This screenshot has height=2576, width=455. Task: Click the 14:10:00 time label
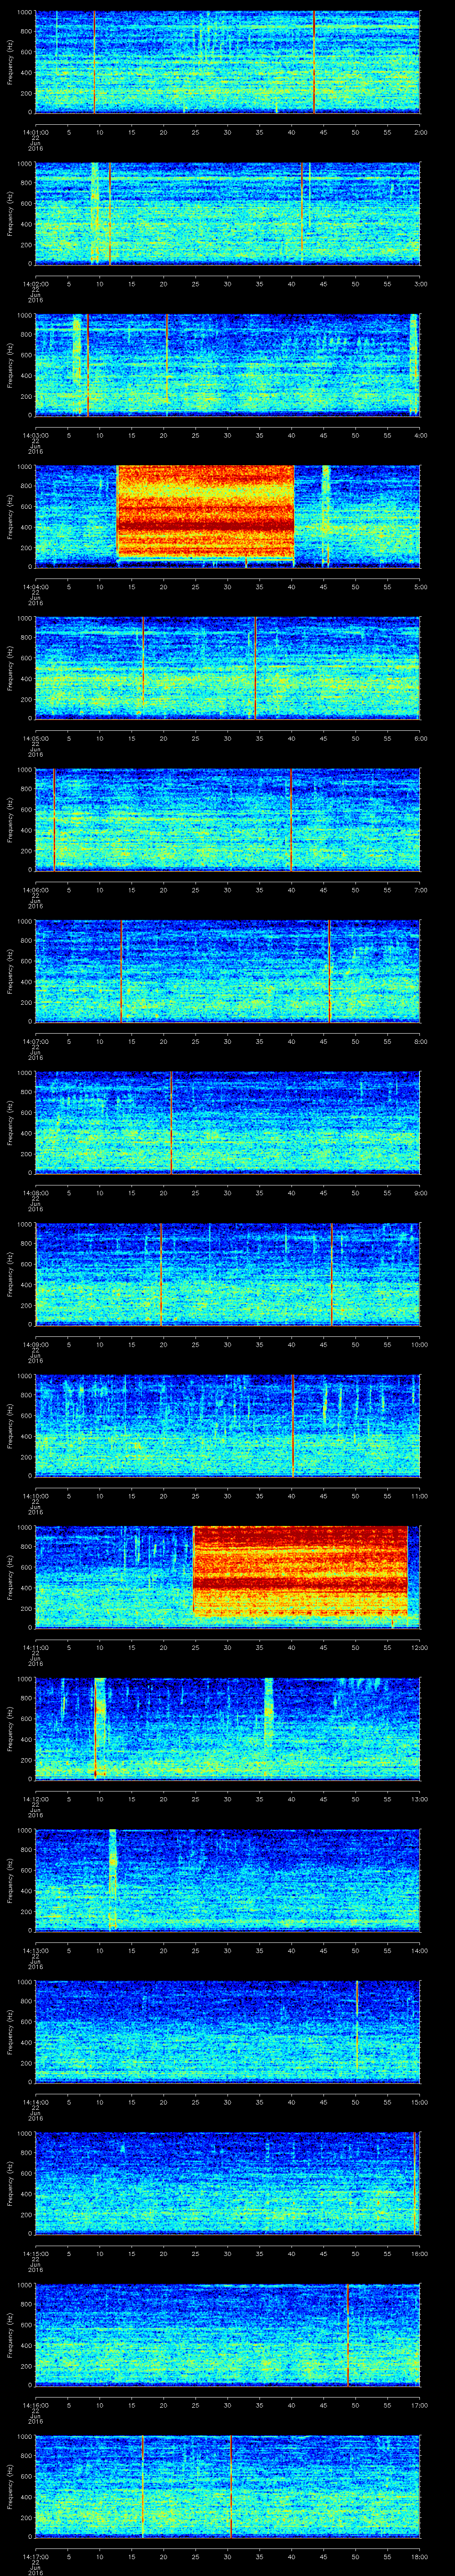point(35,1495)
